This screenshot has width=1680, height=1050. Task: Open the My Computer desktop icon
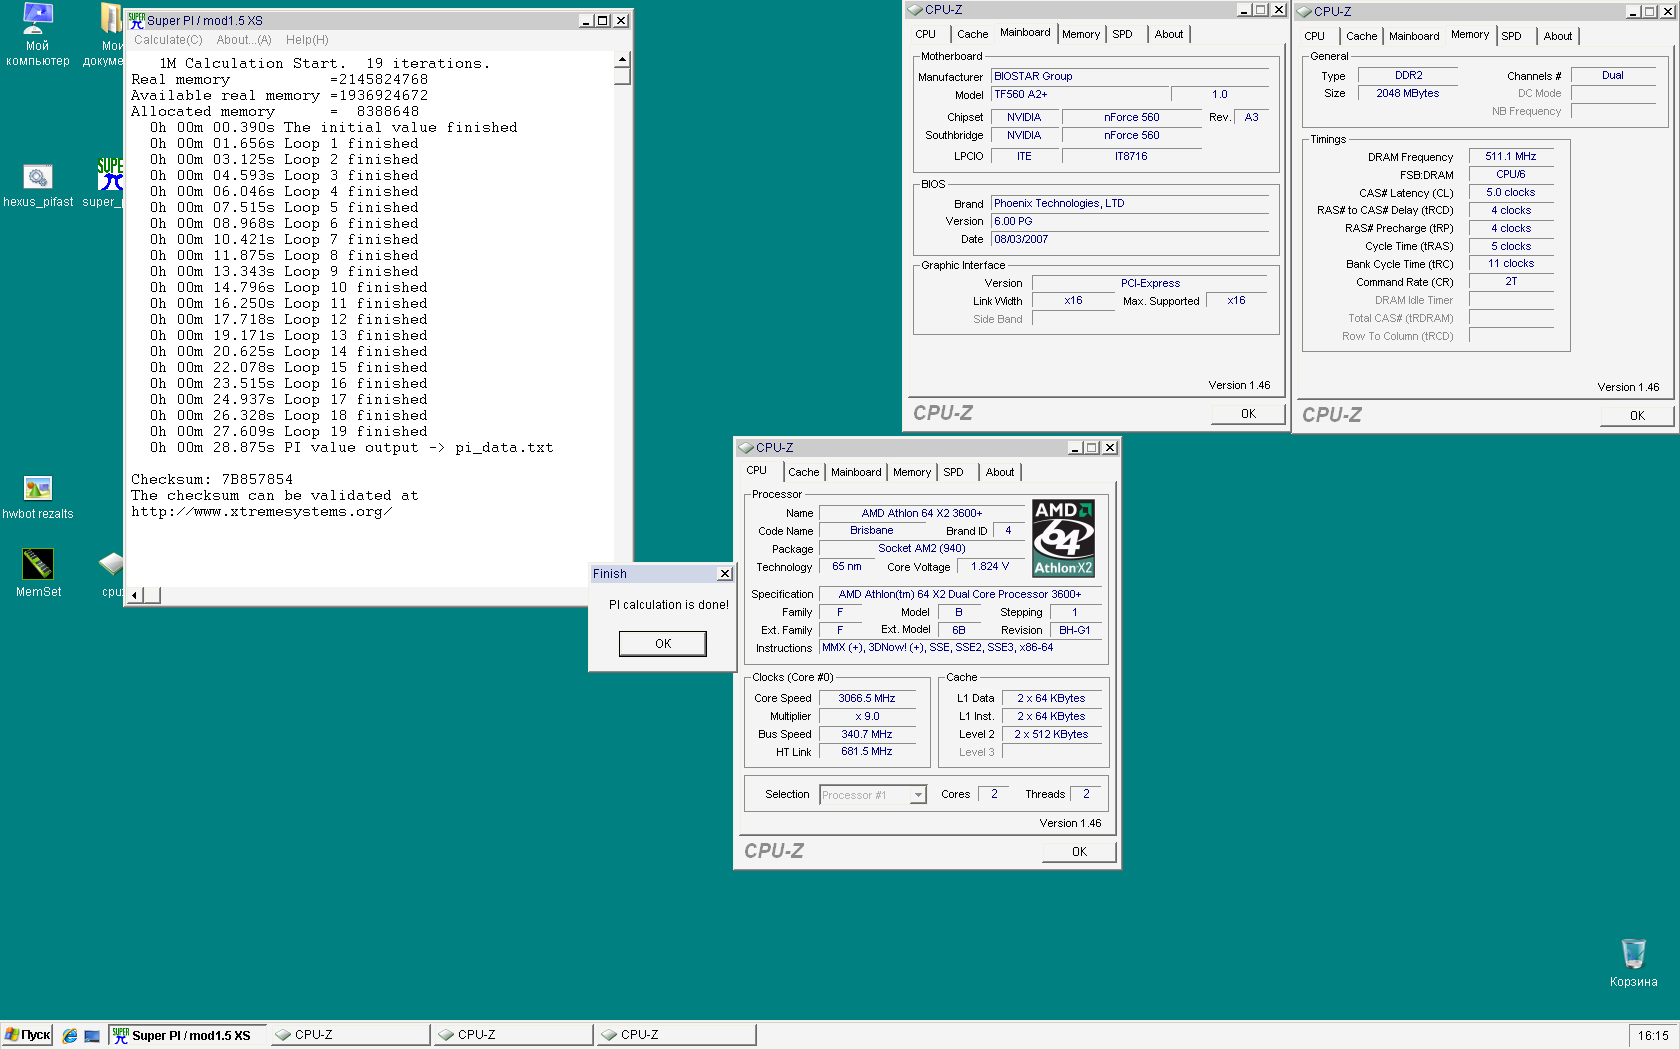(x=37, y=17)
